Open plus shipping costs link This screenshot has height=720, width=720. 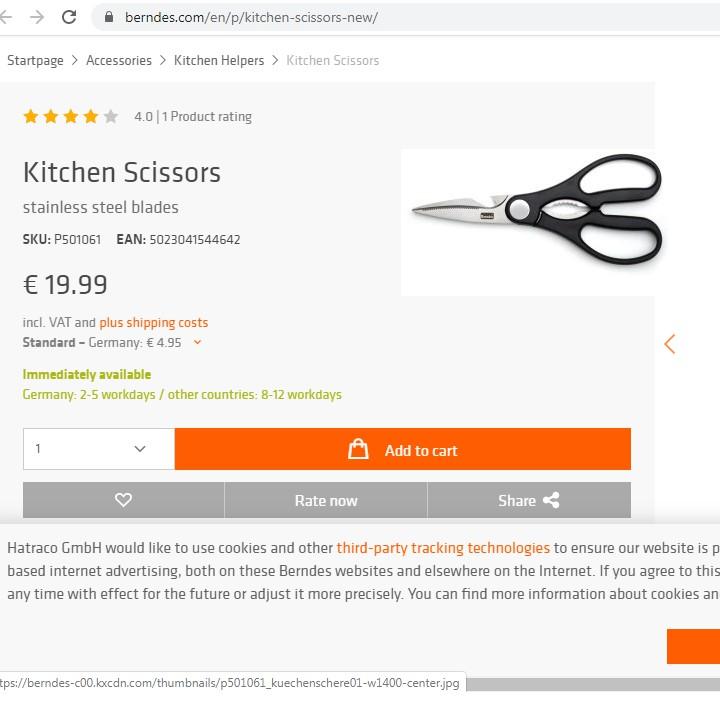pyautogui.click(x=154, y=322)
